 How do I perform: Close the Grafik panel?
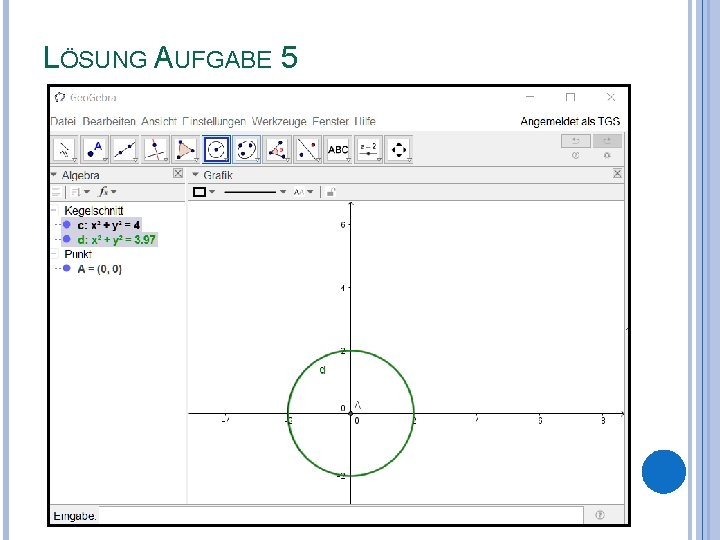click(x=617, y=173)
